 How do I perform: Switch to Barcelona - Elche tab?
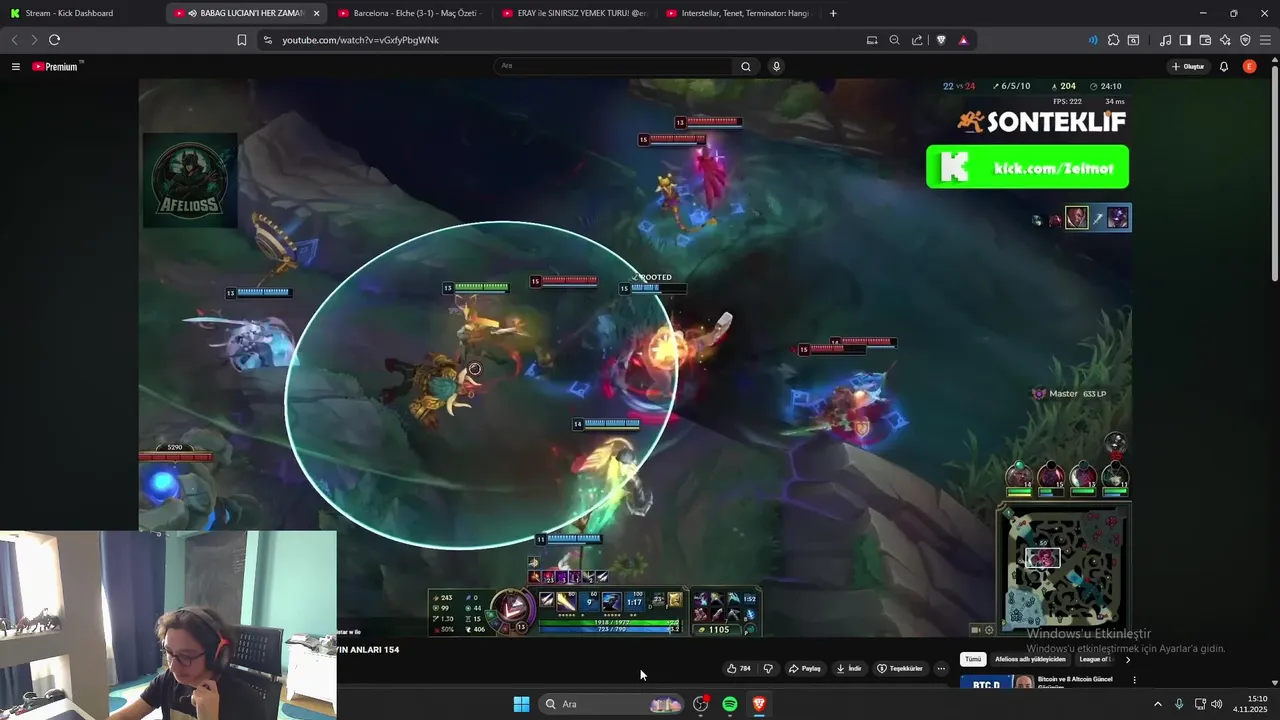[x=410, y=13]
